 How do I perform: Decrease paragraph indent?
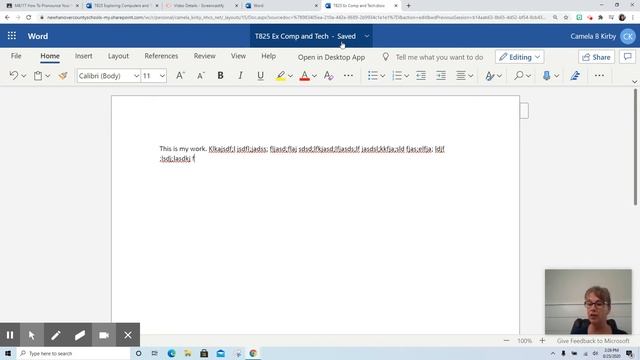tap(421, 76)
